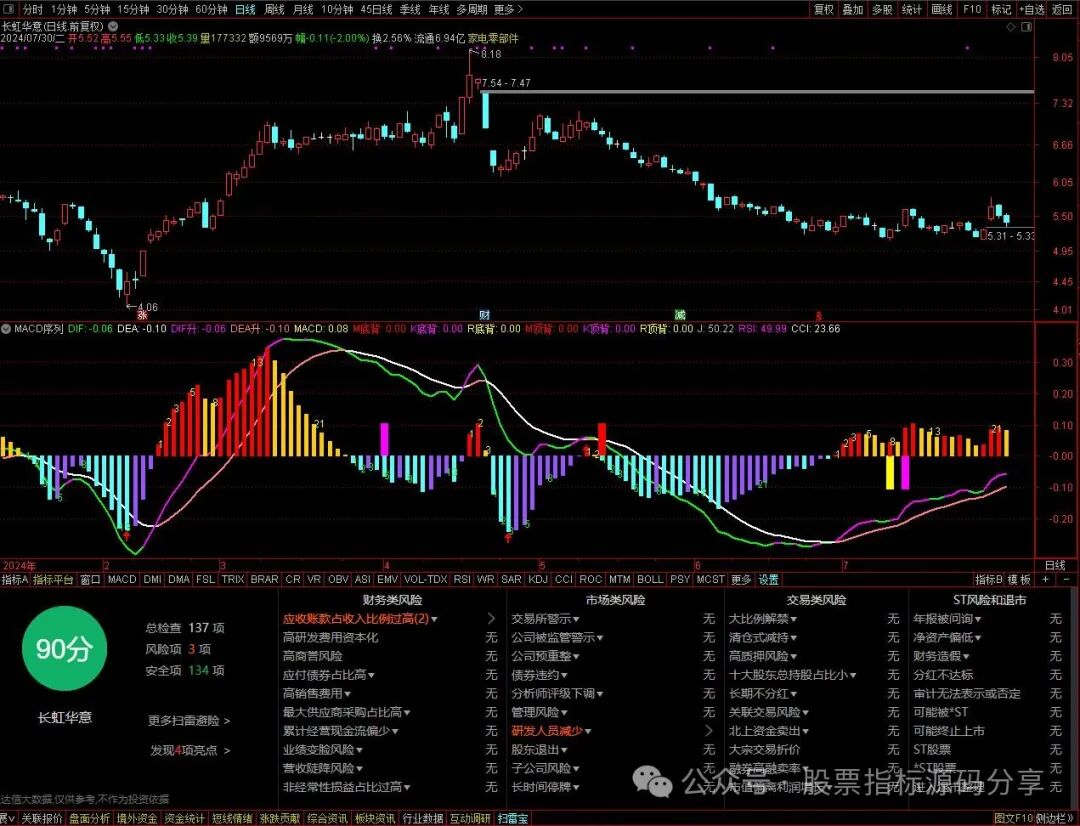The width and height of the screenshot is (1080, 826).
Task: Click the green 90分 score circle
Action: (64, 648)
